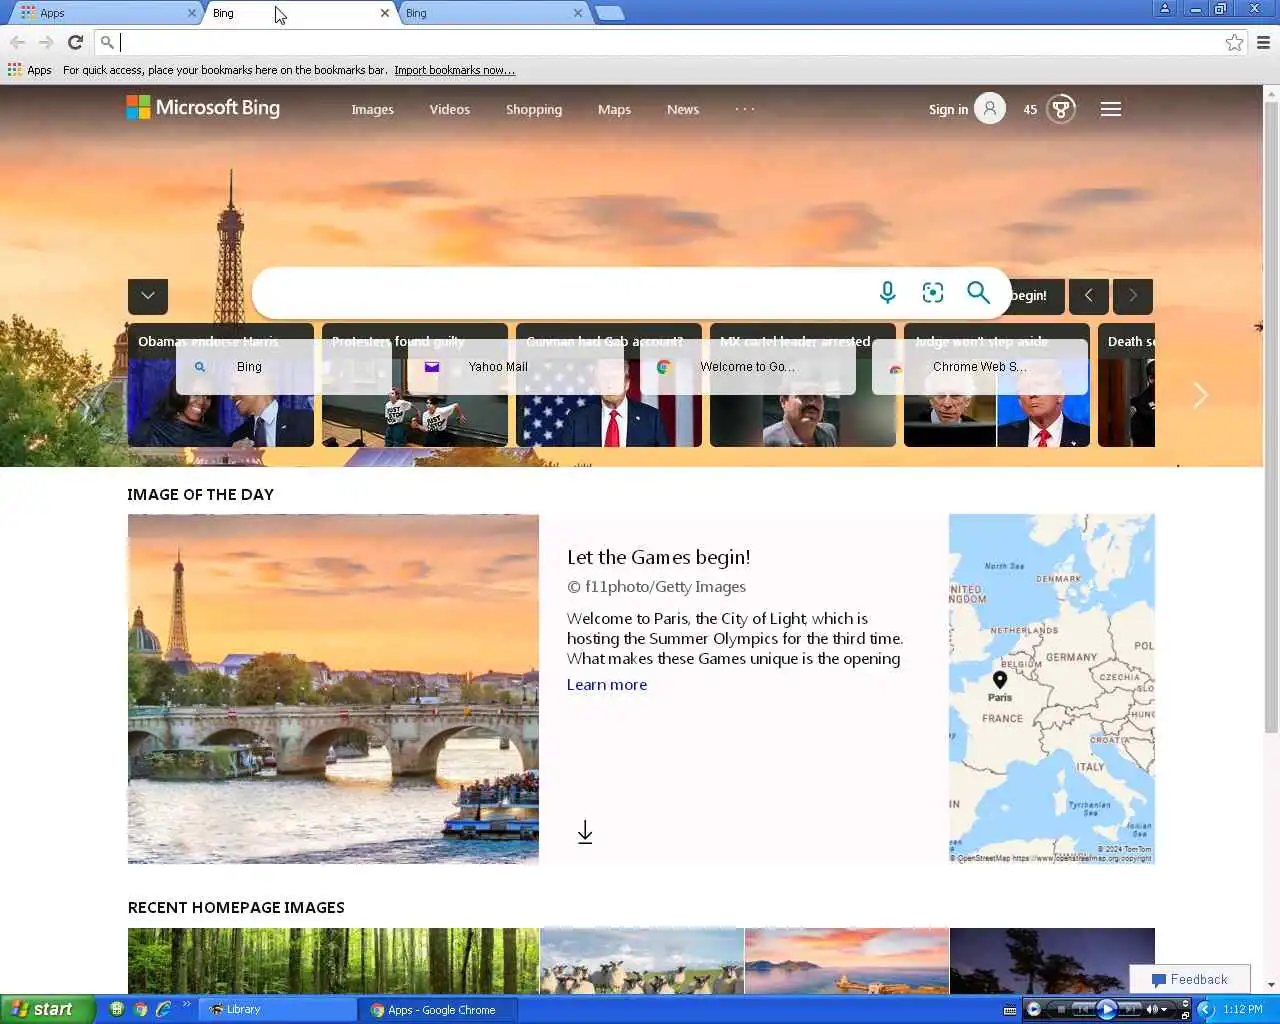The height and width of the screenshot is (1024, 1280).
Task: Open the Death news card at carousel end
Action: [x=1127, y=385]
